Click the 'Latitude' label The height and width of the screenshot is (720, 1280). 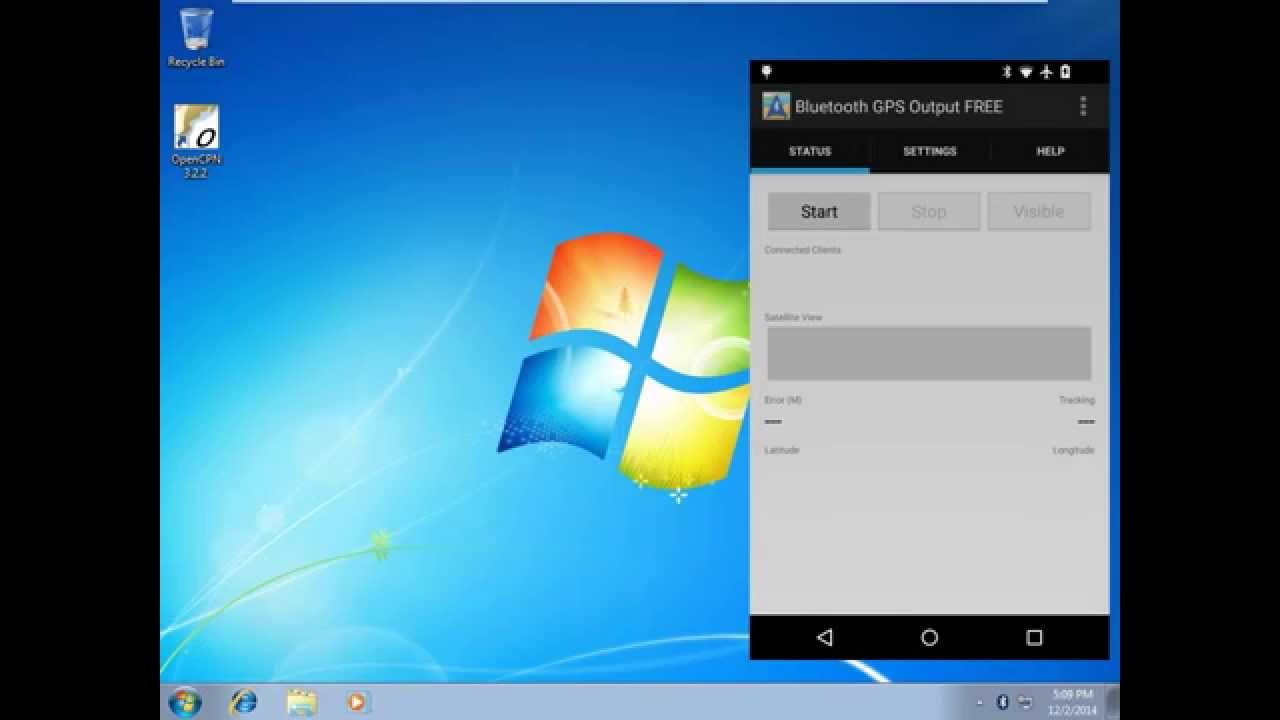[782, 450]
